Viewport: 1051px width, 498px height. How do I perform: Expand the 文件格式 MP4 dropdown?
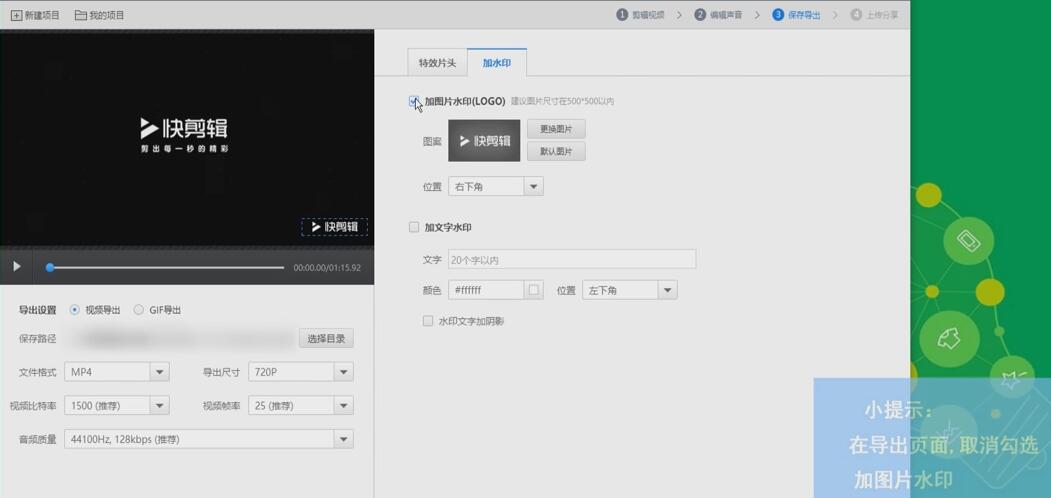tap(159, 372)
